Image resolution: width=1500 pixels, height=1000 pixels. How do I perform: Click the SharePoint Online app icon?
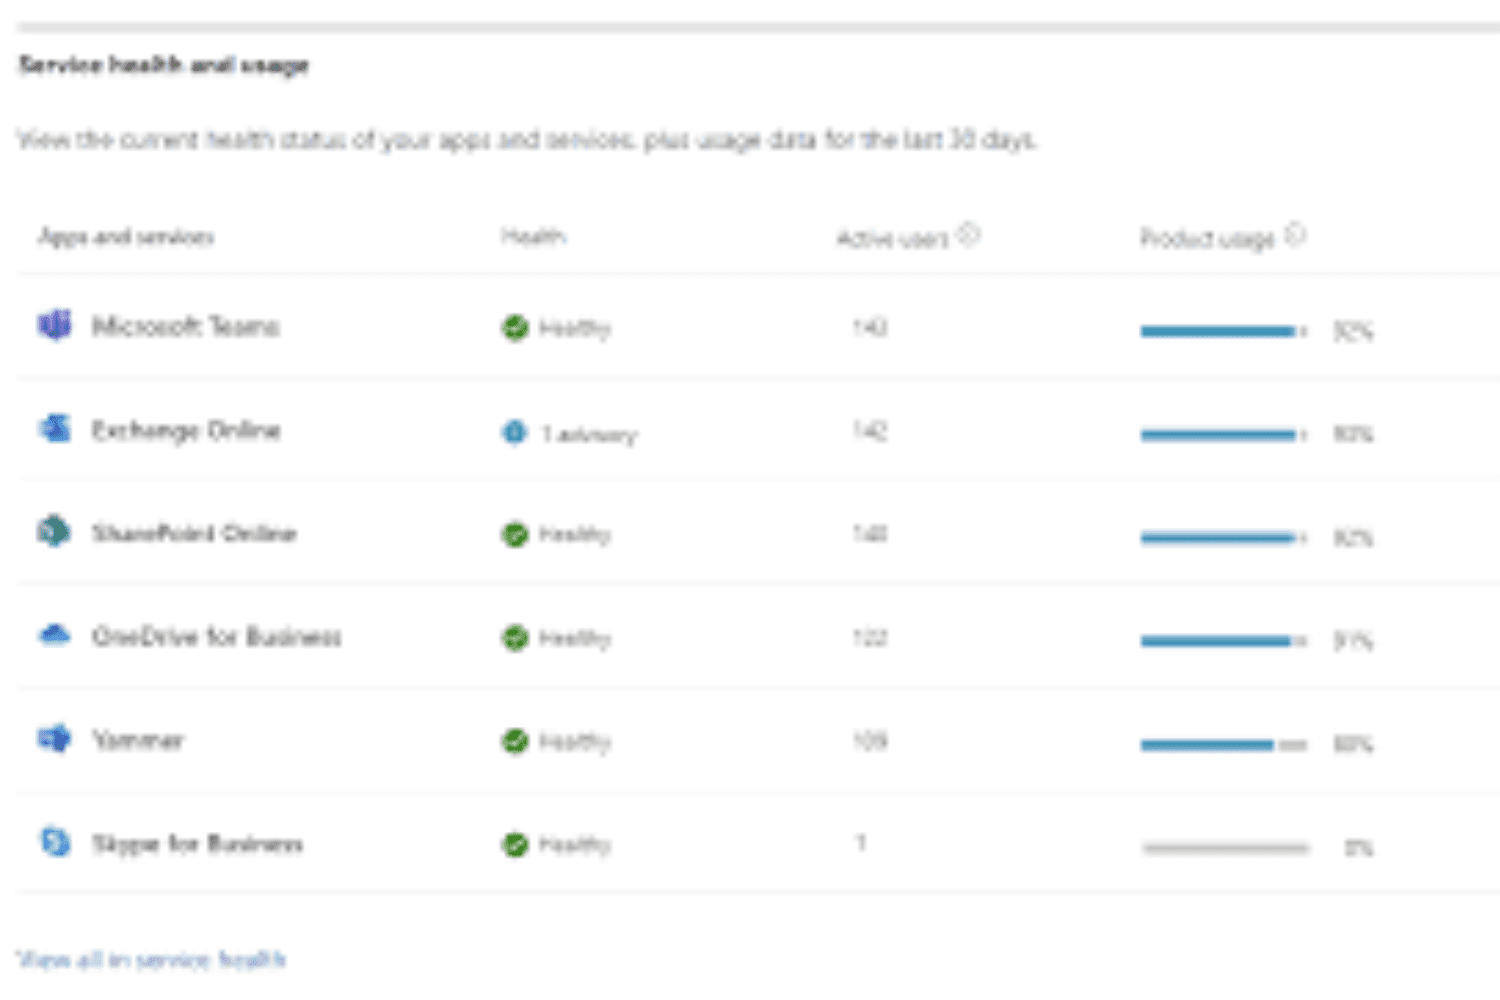click(55, 531)
